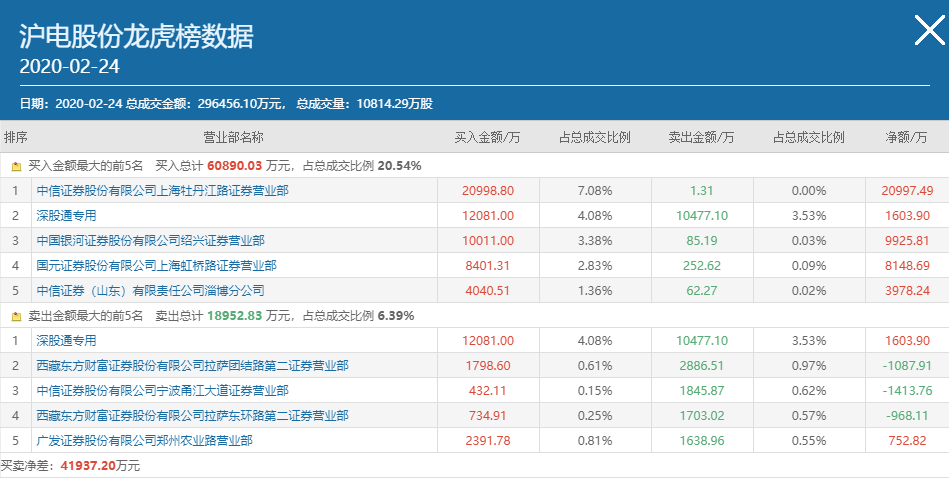Viewport: 949px width, 480px height.
Task: Open 西藏东方财富证券拉萨东环路第二证券营业部 link
Action: click(x=193, y=416)
